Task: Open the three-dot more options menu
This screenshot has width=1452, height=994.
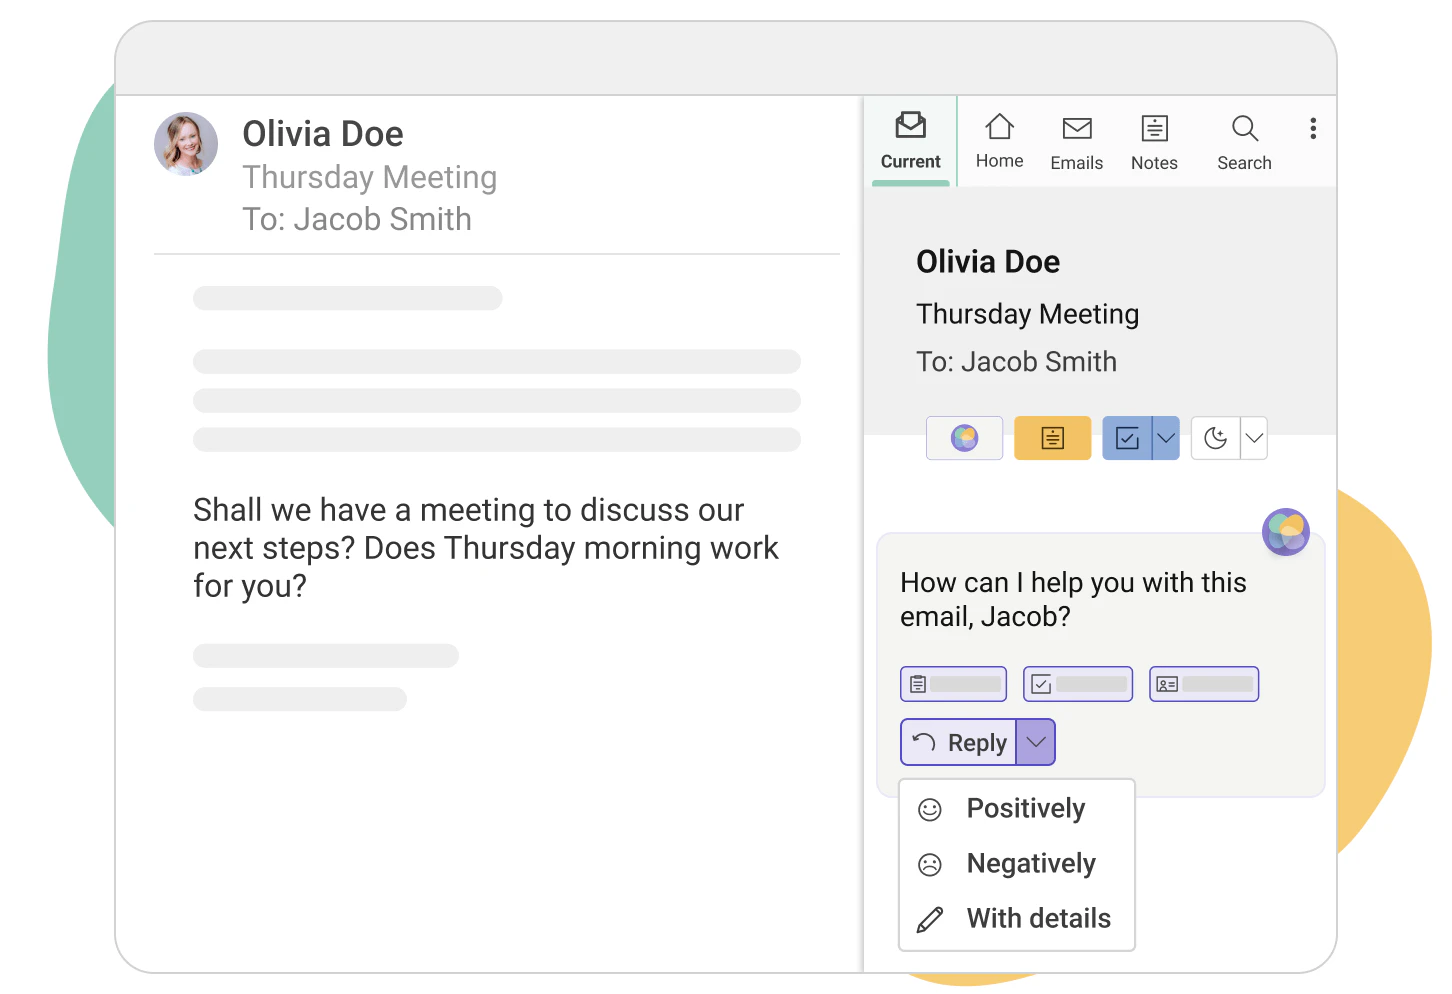Action: tap(1313, 128)
